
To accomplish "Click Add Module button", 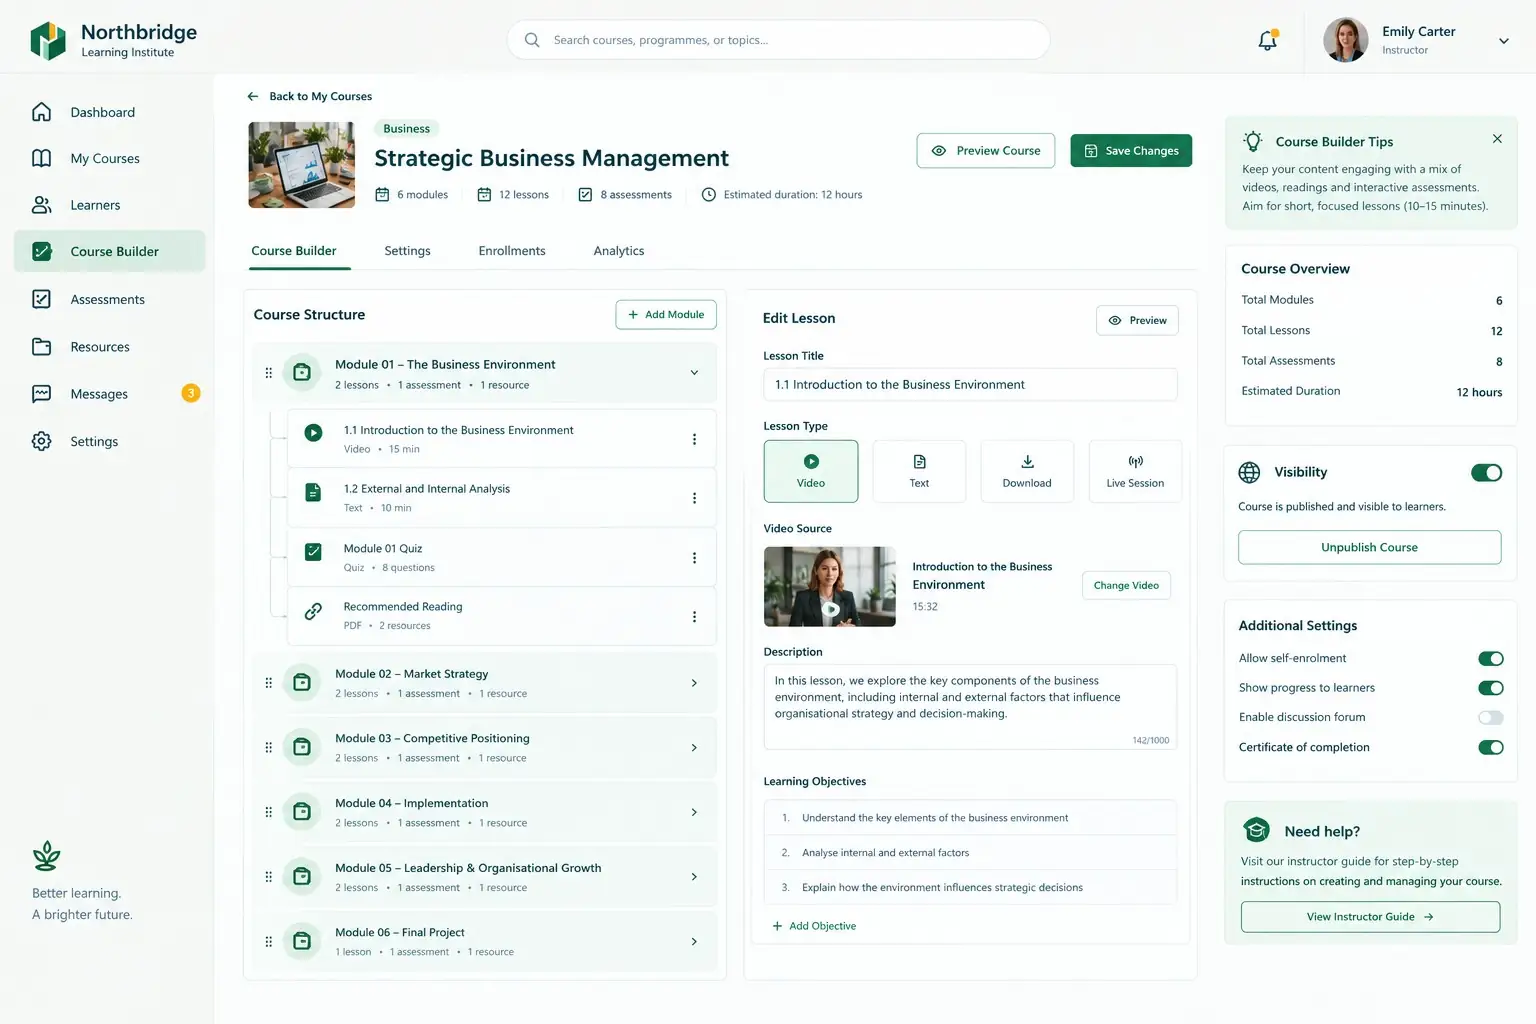I will (x=666, y=314).
